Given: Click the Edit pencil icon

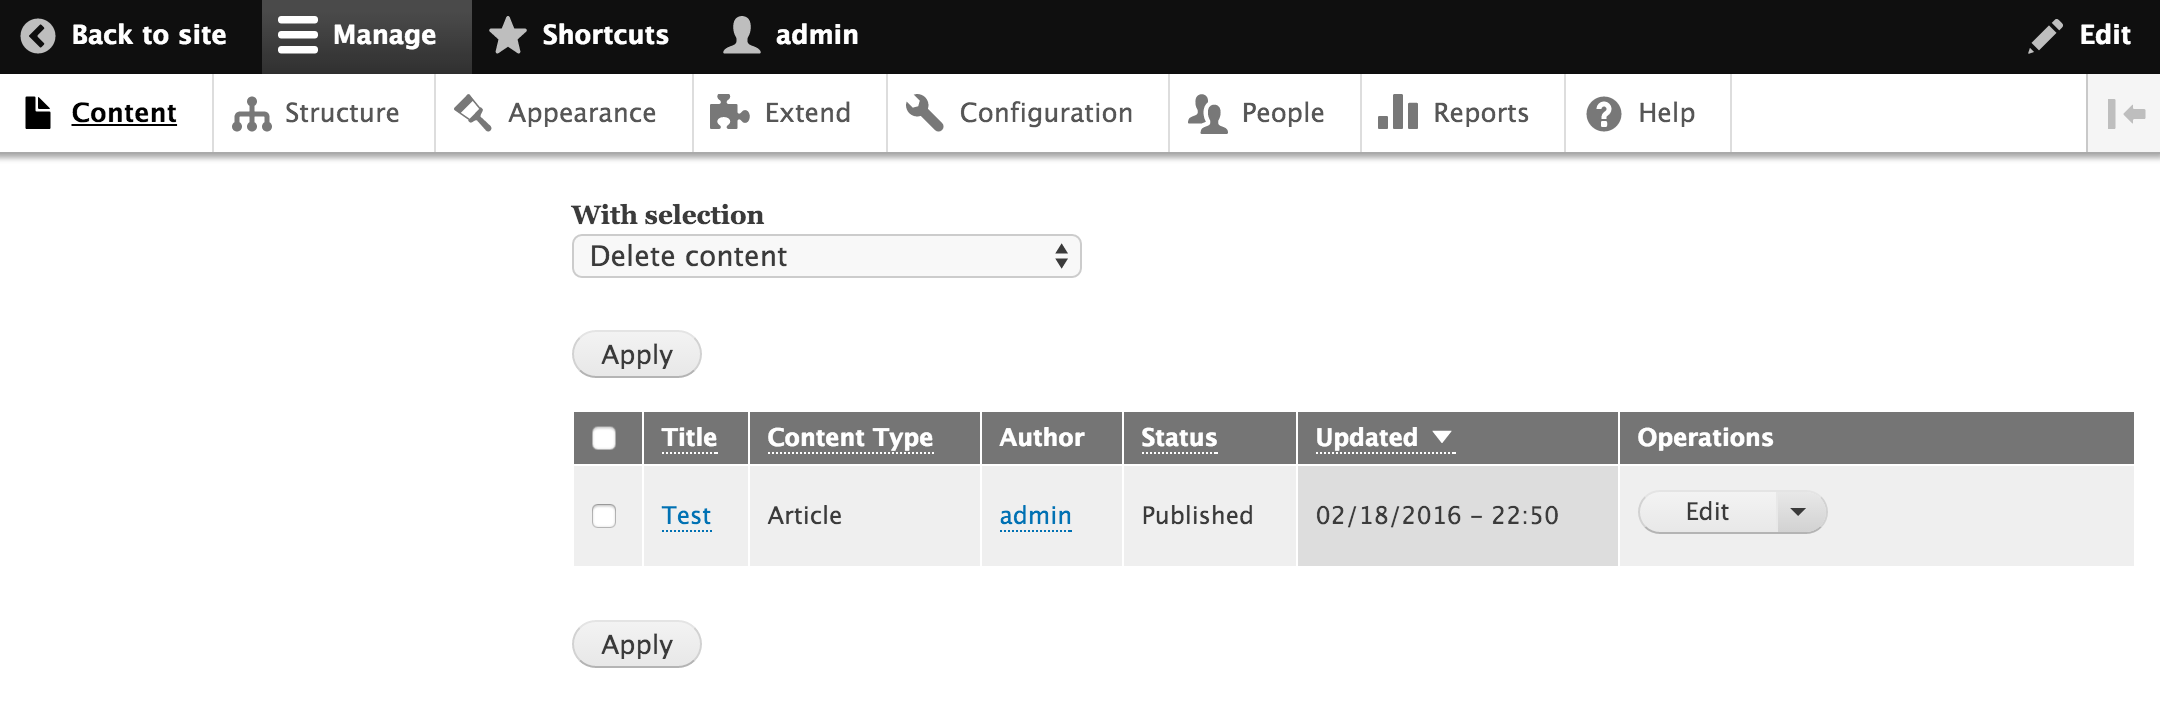Looking at the screenshot, I should [2045, 36].
